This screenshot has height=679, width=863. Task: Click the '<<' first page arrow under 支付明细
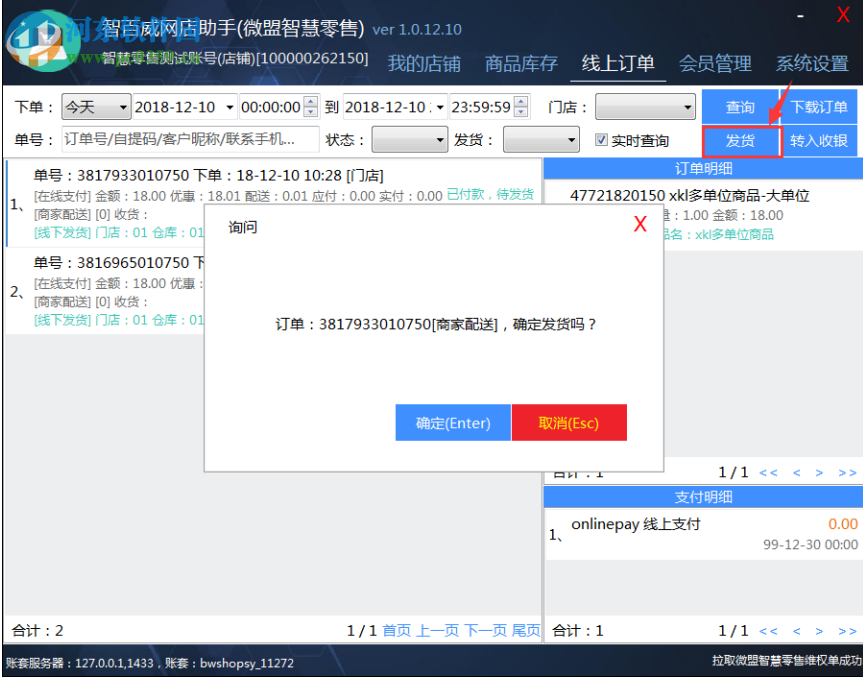(767, 630)
